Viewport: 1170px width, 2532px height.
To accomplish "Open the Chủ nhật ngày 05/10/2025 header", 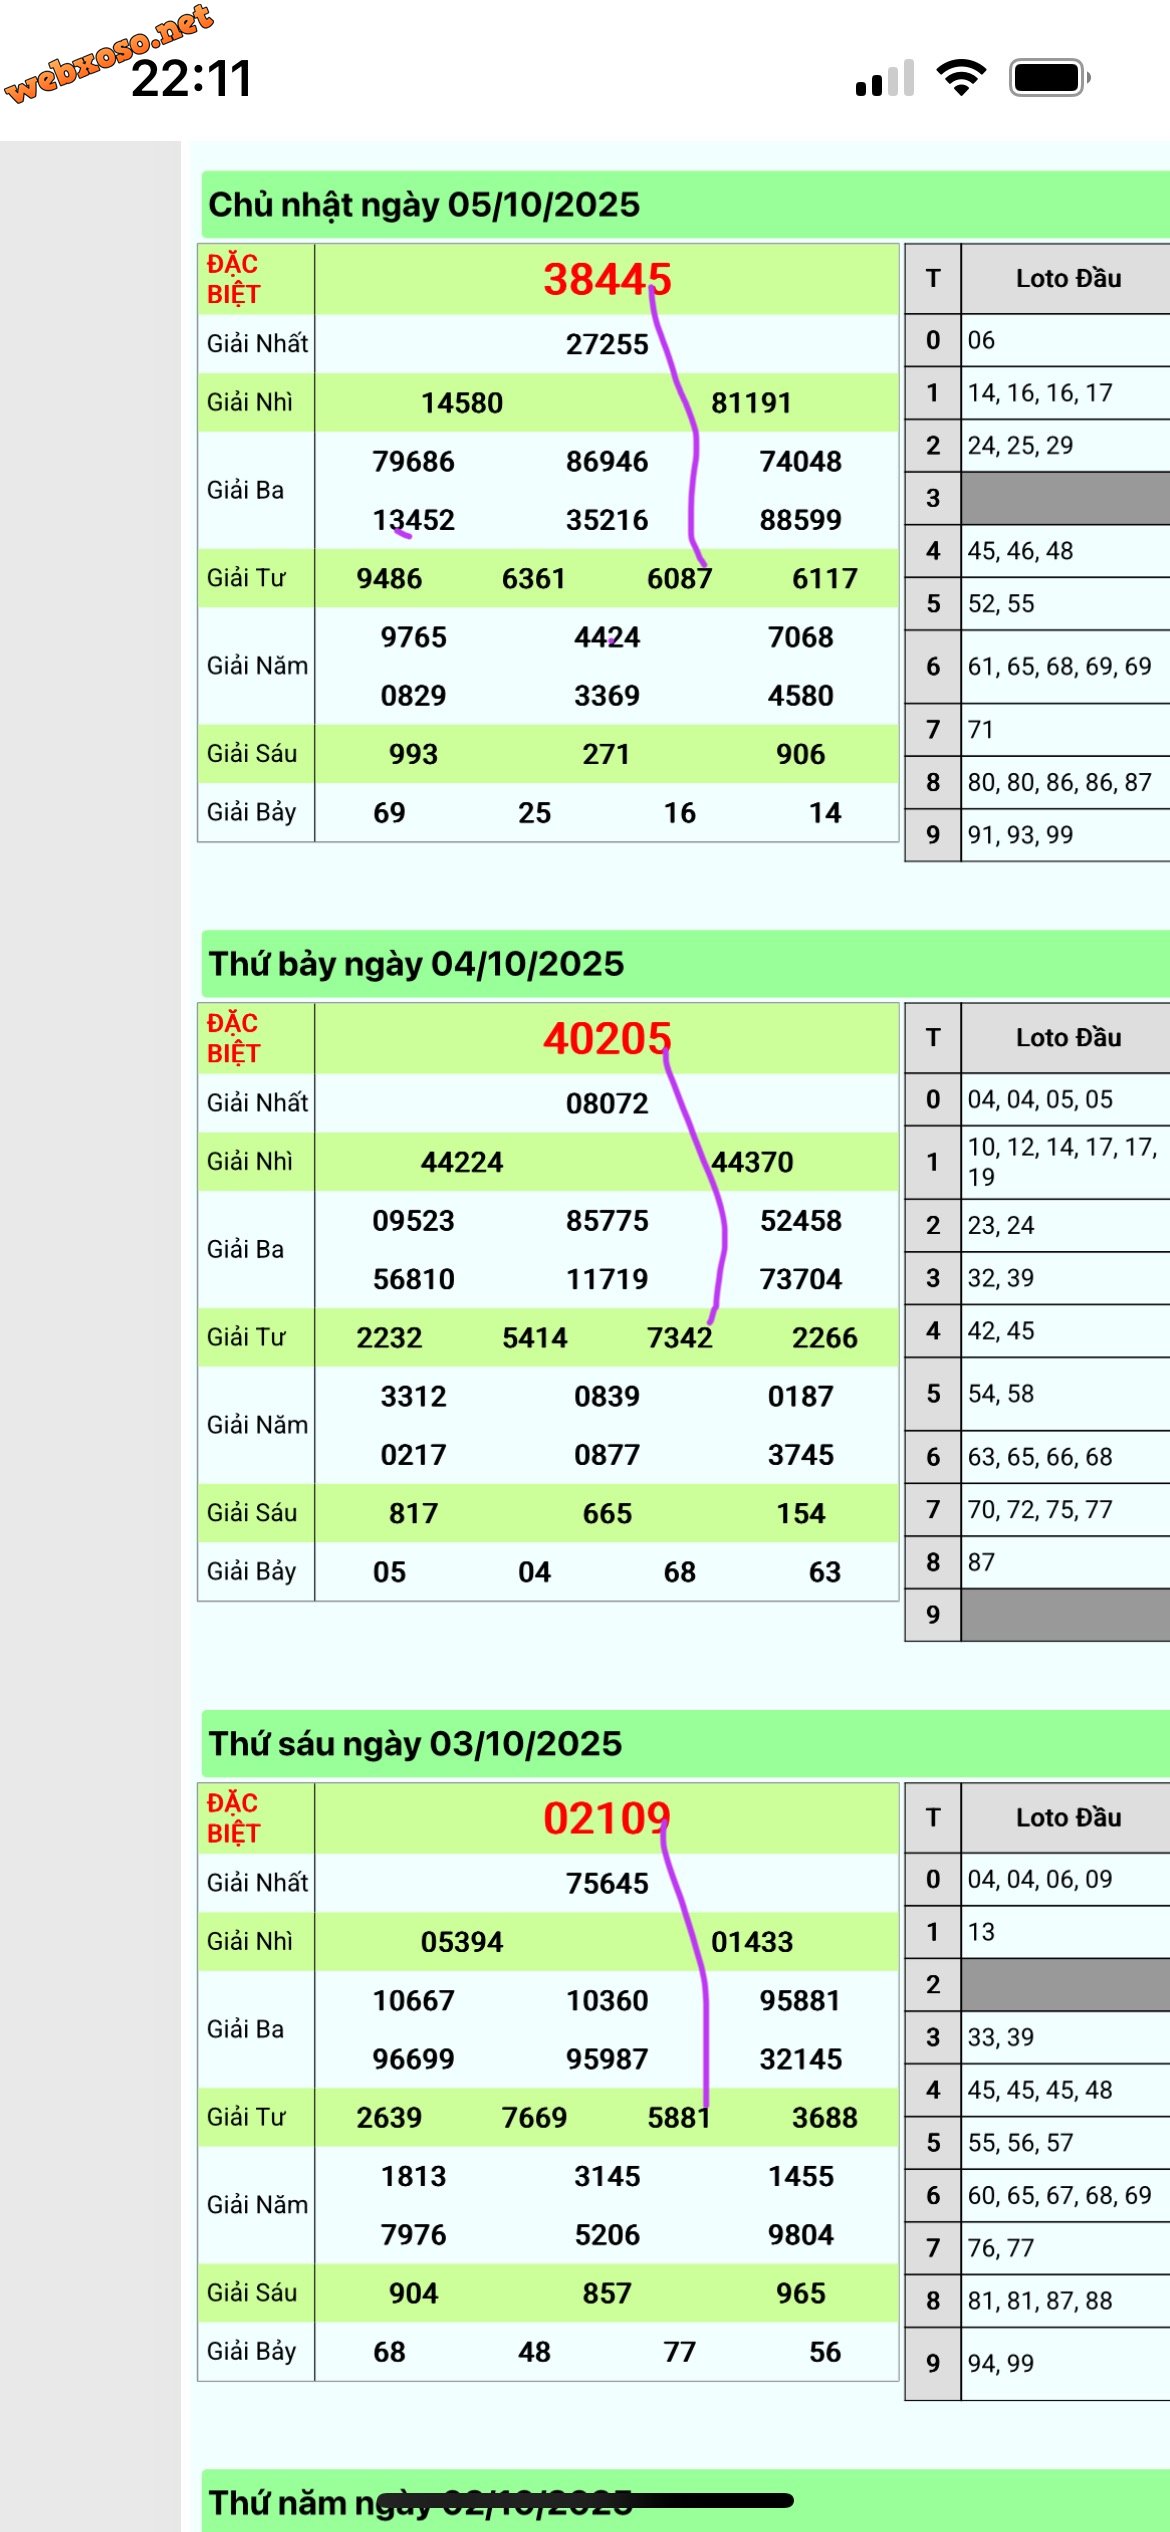I will click(x=424, y=205).
